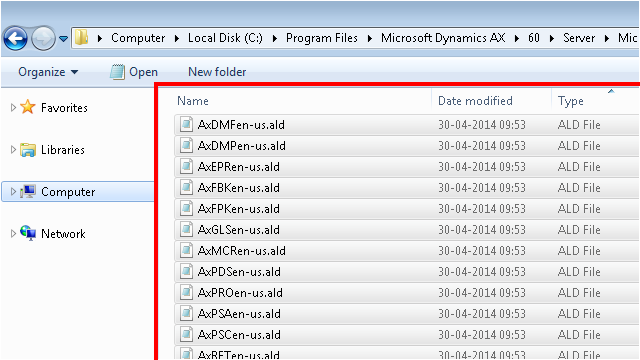Click file icon of AxPDSen-us.ald
Screen dimensions: 640x360
(186, 271)
